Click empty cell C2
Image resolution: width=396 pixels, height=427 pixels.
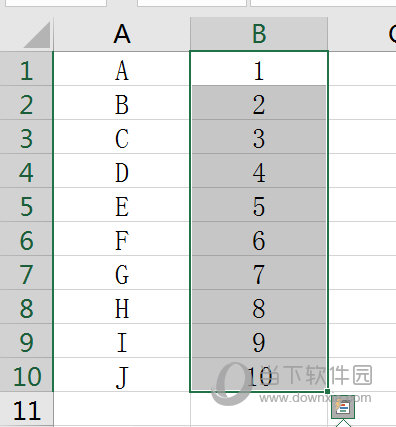(x=362, y=103)
